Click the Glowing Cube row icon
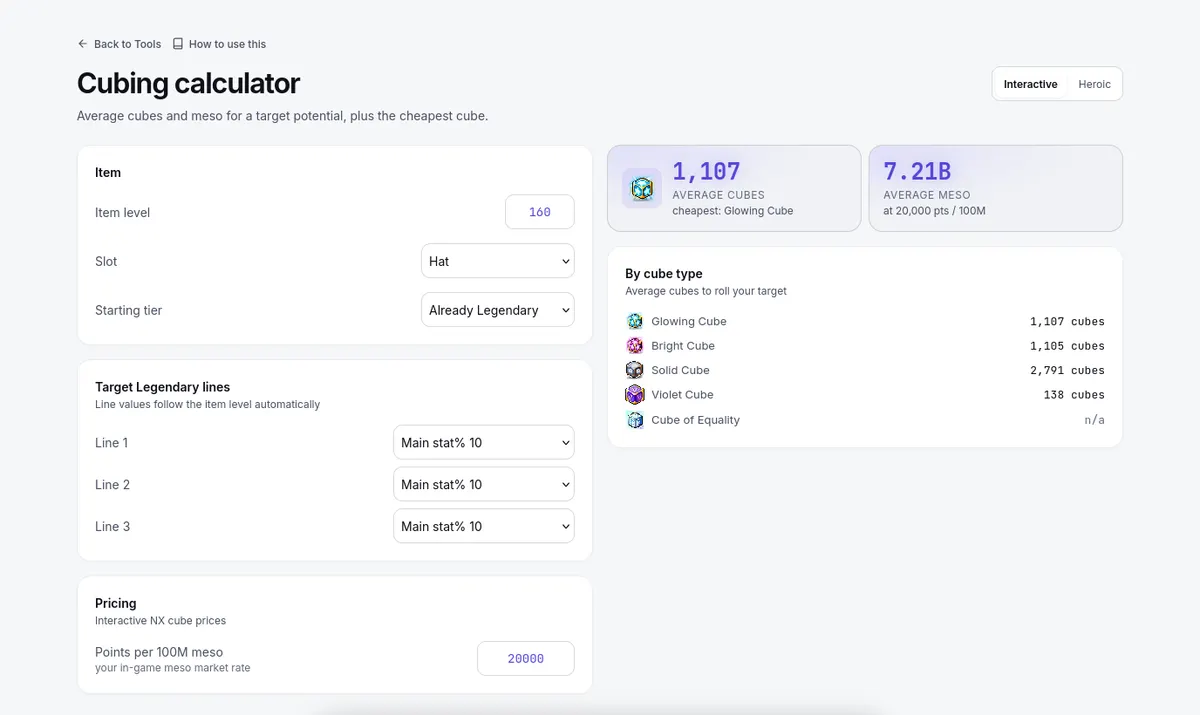This screenshot has width=1200, height=715. 634,321
